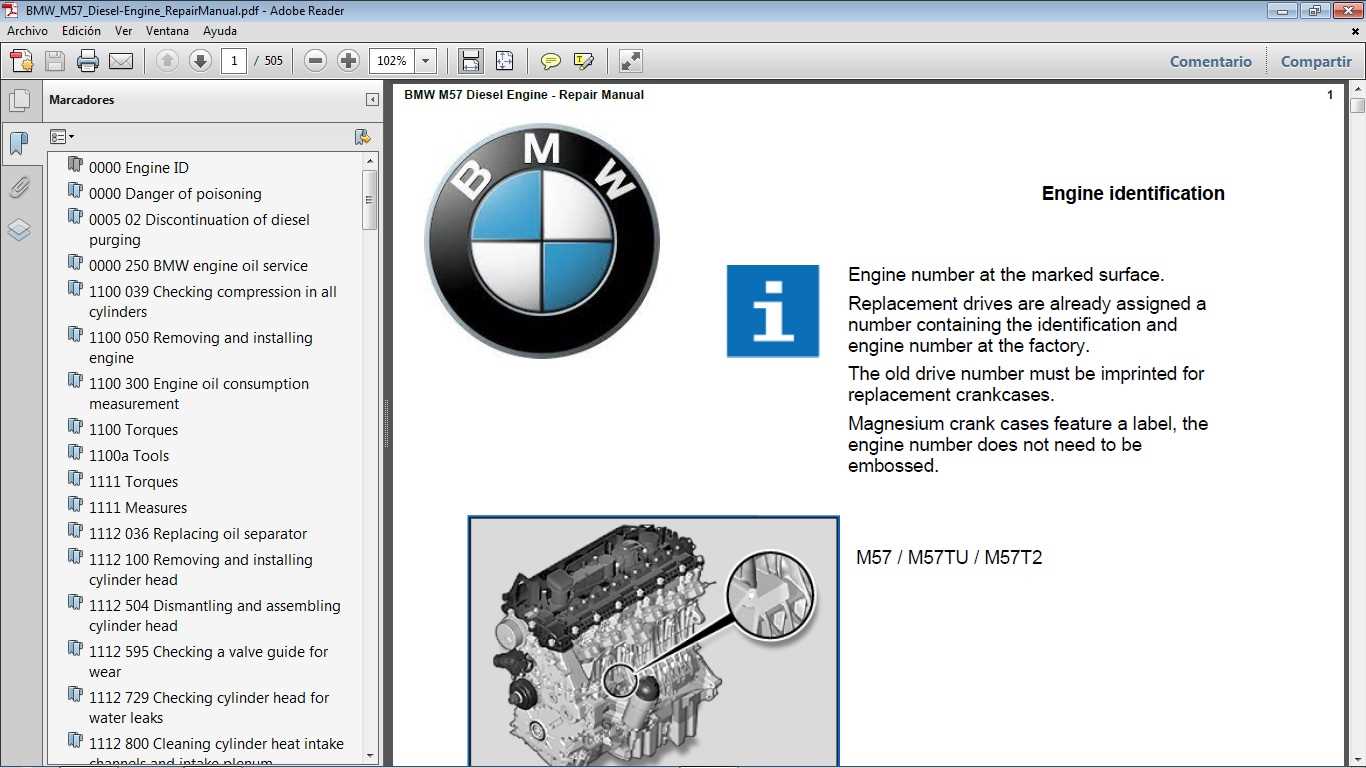Show the page thumbnails panel icon
This screenshot has width=1366, height=768.
click(x=19, y=101)
